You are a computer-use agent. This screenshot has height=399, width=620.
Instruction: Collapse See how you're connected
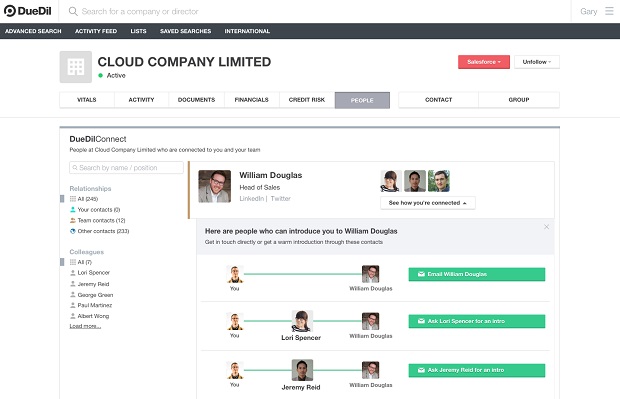(x=428, y=203)
